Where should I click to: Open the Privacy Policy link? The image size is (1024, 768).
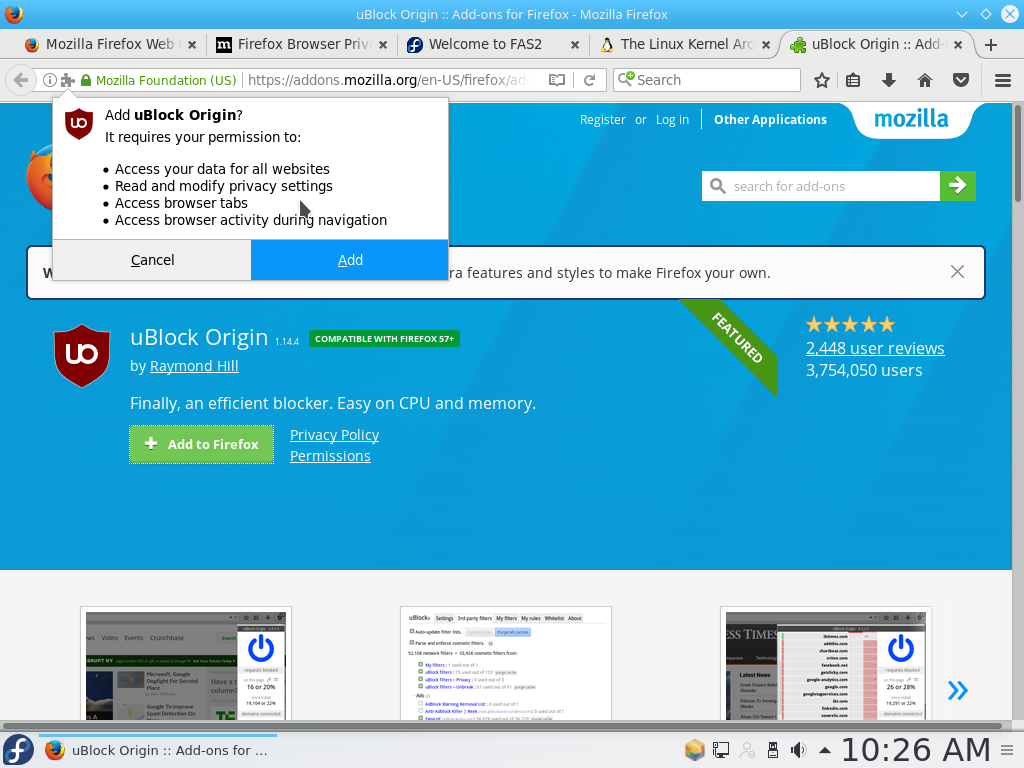334,435
